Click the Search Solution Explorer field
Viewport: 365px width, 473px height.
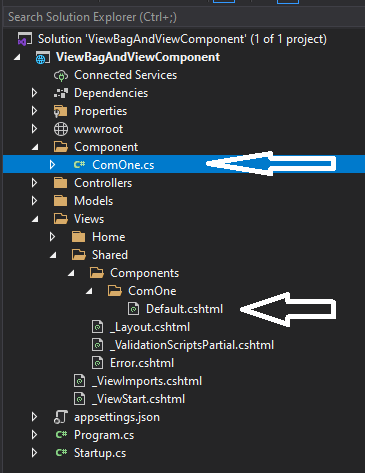(x=184, y=17)
